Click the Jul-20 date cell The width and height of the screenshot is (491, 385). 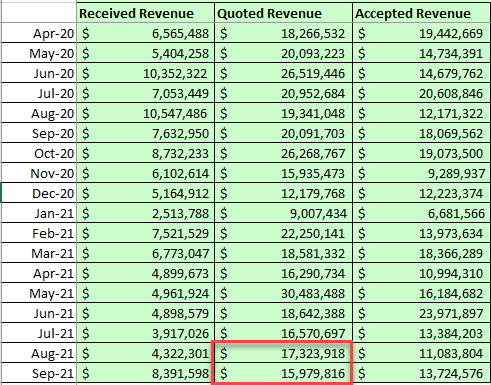click(x=39, y=93)
